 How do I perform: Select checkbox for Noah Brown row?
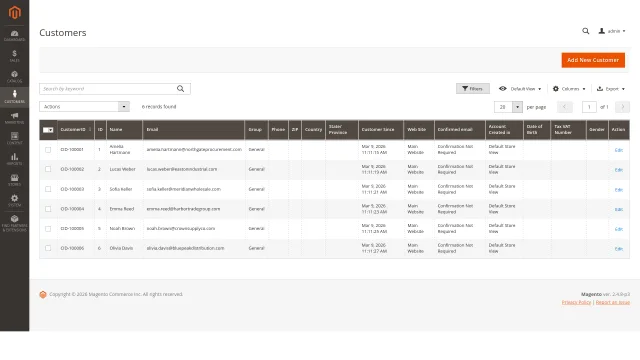[48, 229]
